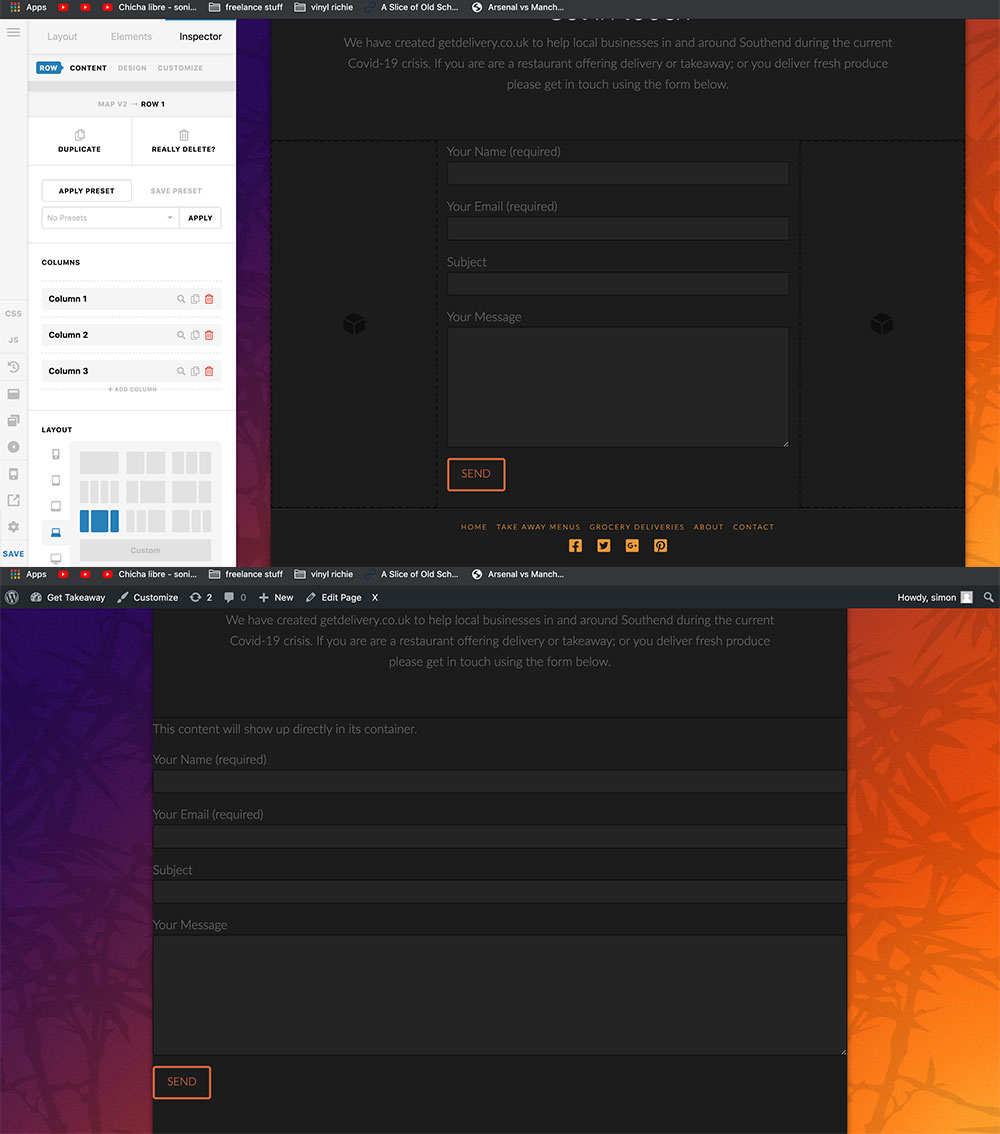Viewport: 1000px width, 1134px height.
Task: Delete Column 2 with its red trash icon
Action: coord(209,335)
